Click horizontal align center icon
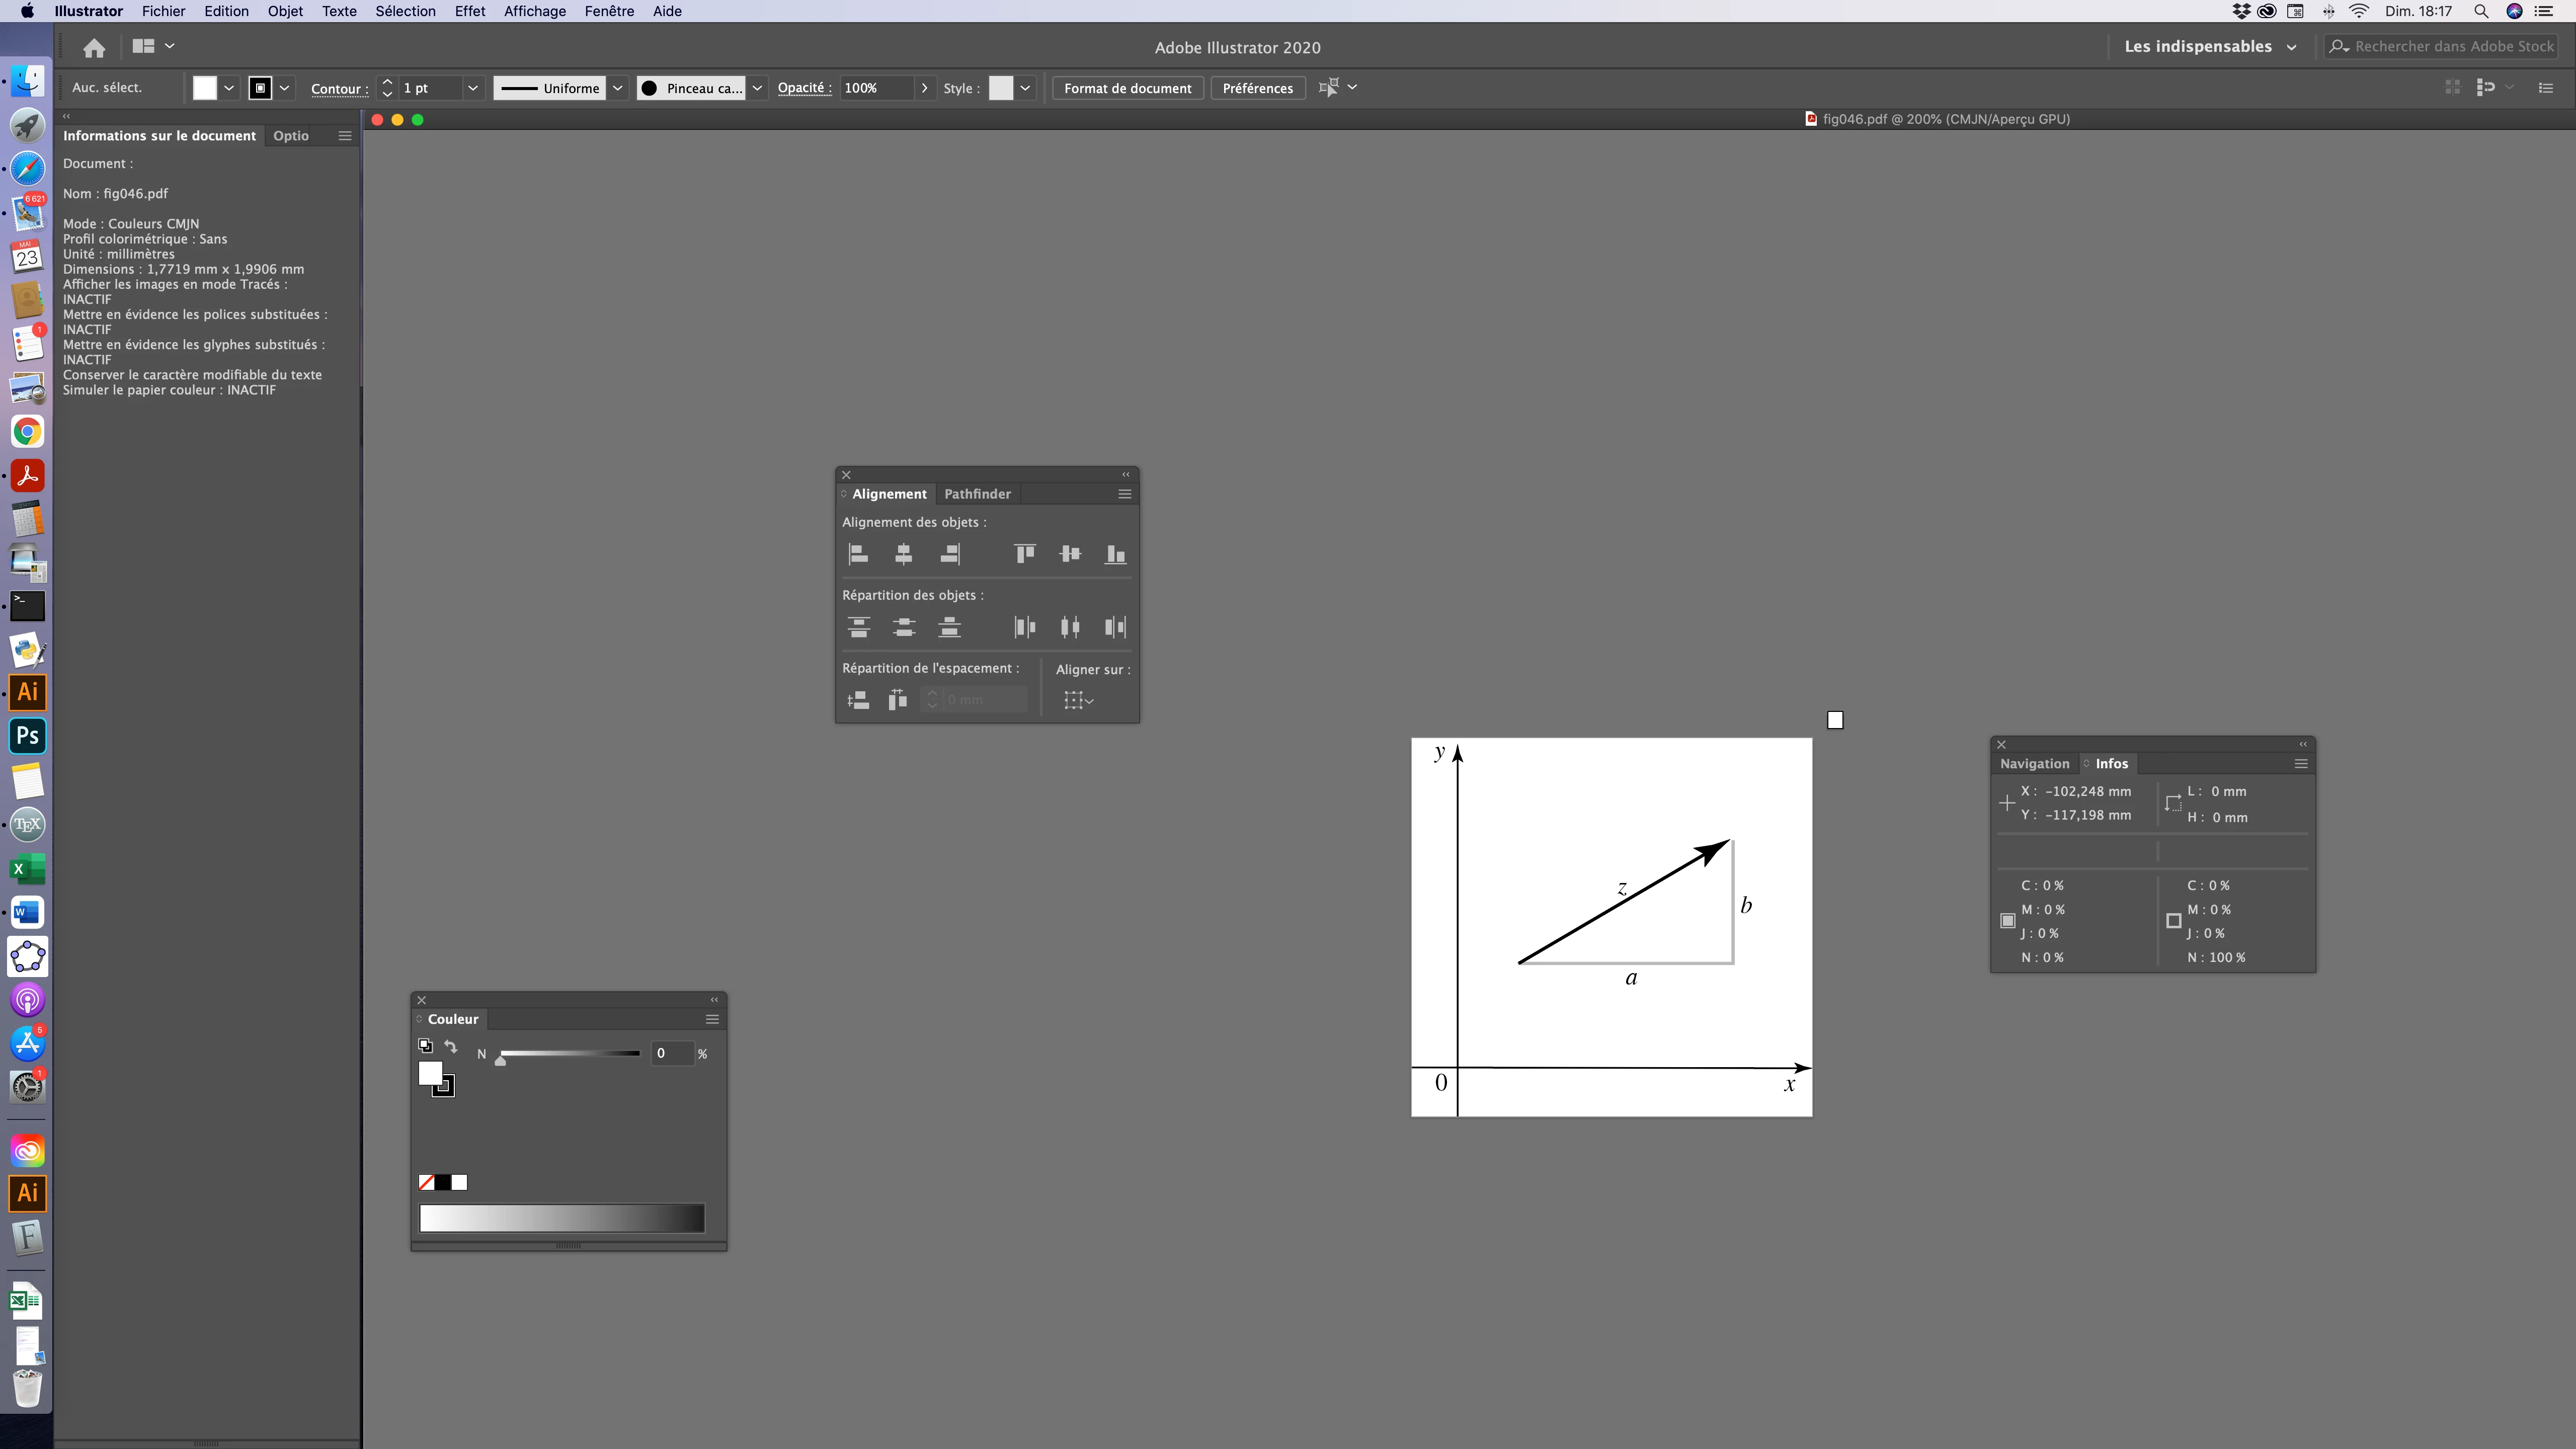Screen dimensions: 2576x1449 (x=903, y=554)
